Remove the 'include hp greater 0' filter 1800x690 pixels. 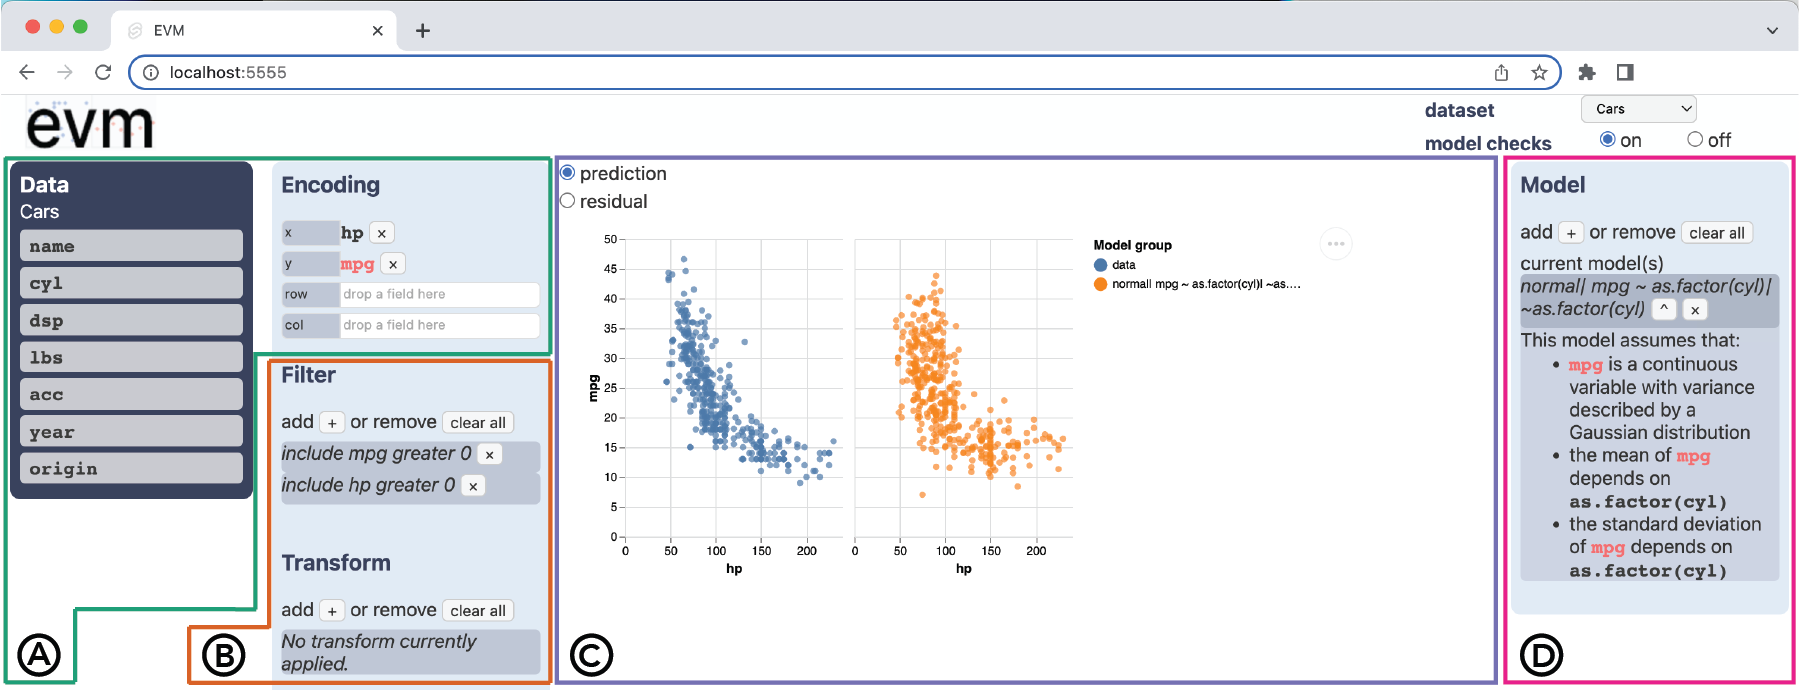[x=473, y=486]
